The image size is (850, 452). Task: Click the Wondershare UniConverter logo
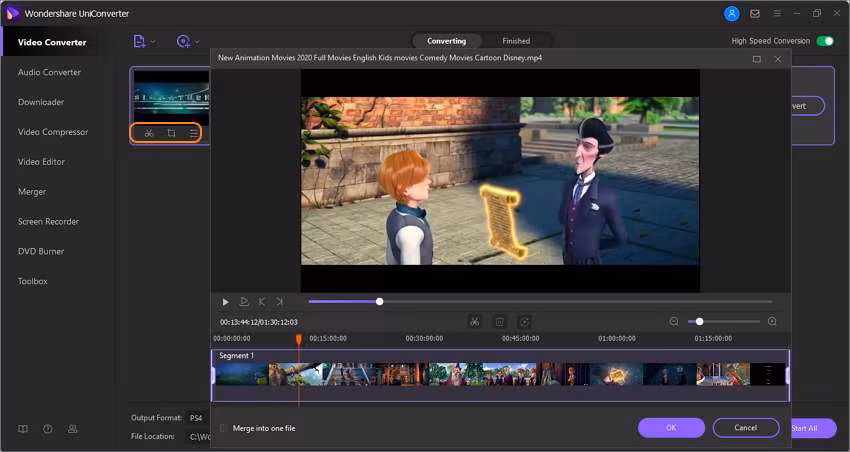pos(12,14)
